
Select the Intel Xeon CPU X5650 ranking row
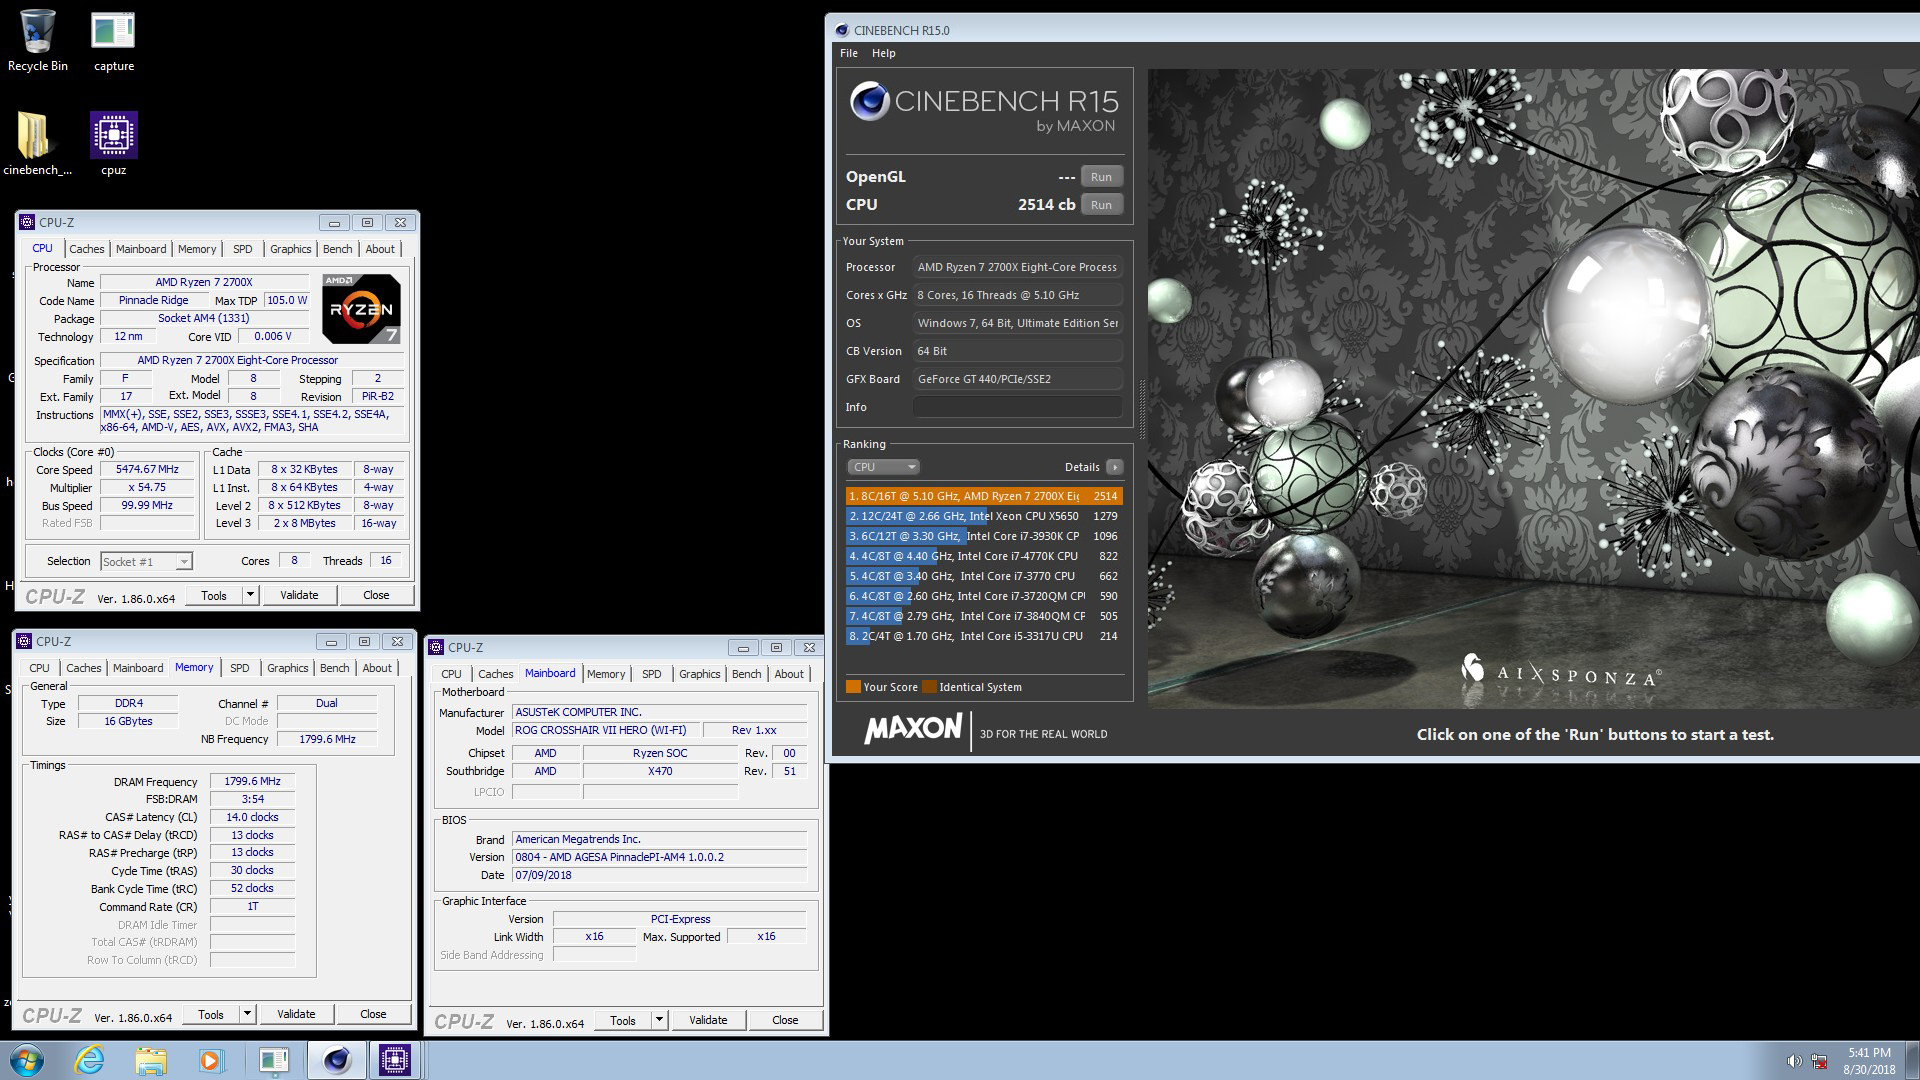[x=984, y=516]
